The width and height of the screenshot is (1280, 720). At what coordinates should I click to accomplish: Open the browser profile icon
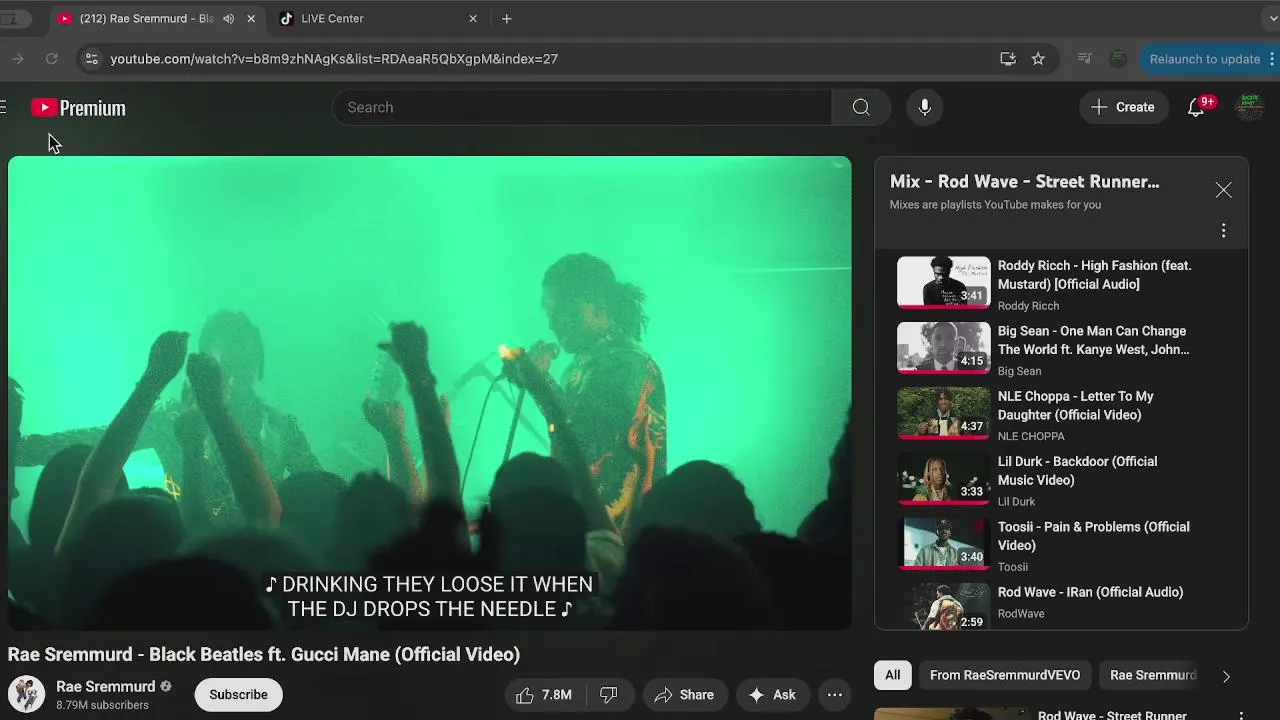(1118, 59)
